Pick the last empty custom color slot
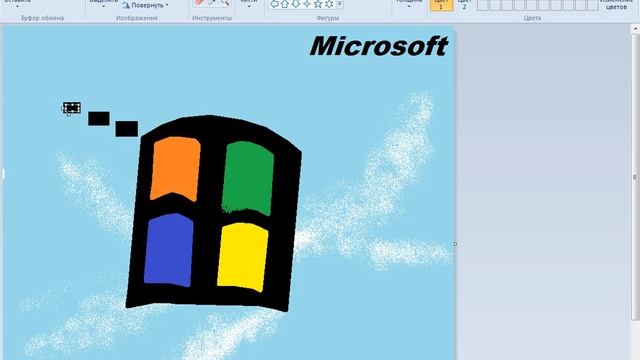The height and width of the screenshot is (360, 640). 593,5
